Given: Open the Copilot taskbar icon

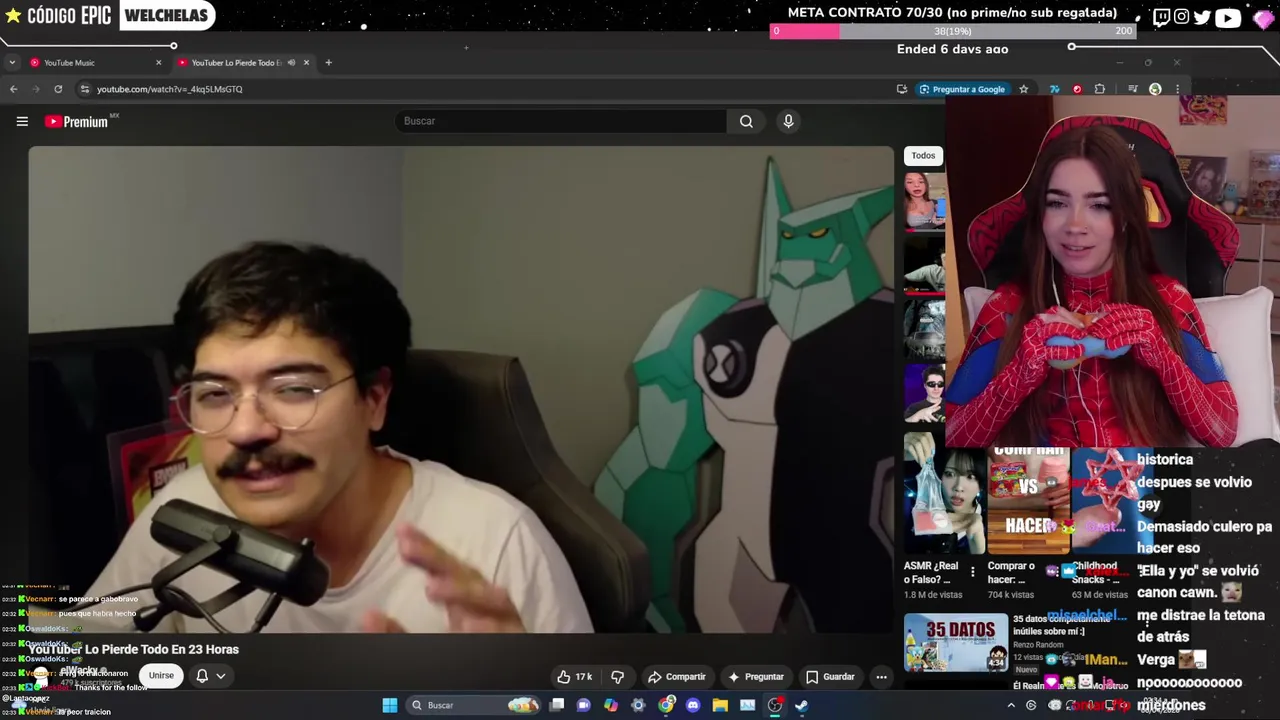Looking at the screenshot, I should click(611, 705).
